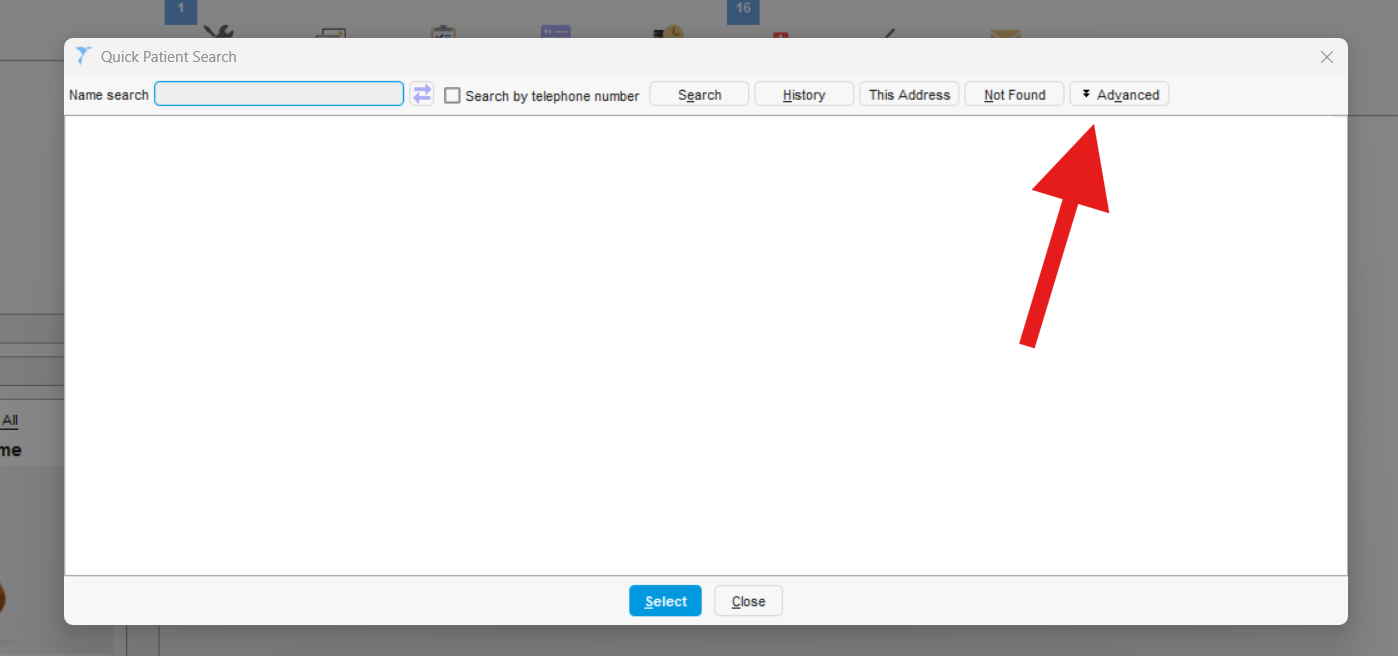Click the blue badge showing 16
This screenshot has width=1398, height=656.
743,10
